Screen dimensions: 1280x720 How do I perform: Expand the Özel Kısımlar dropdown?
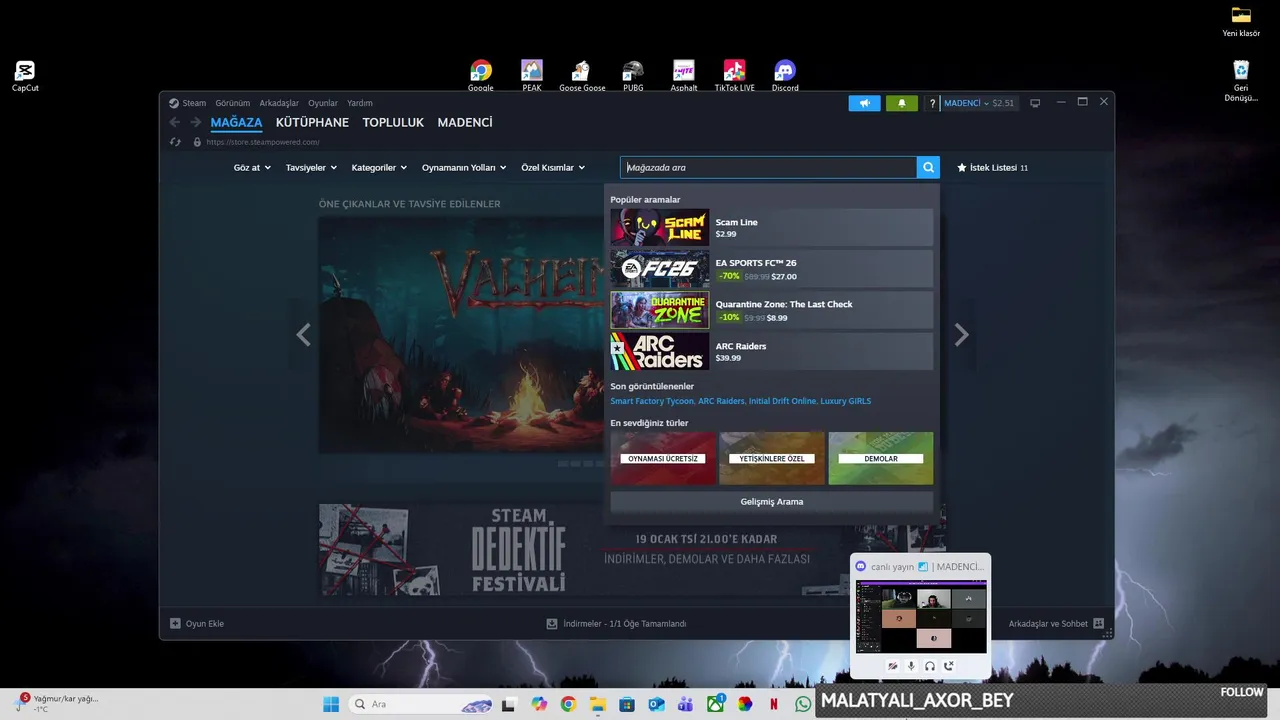click(x=553, y=167)
